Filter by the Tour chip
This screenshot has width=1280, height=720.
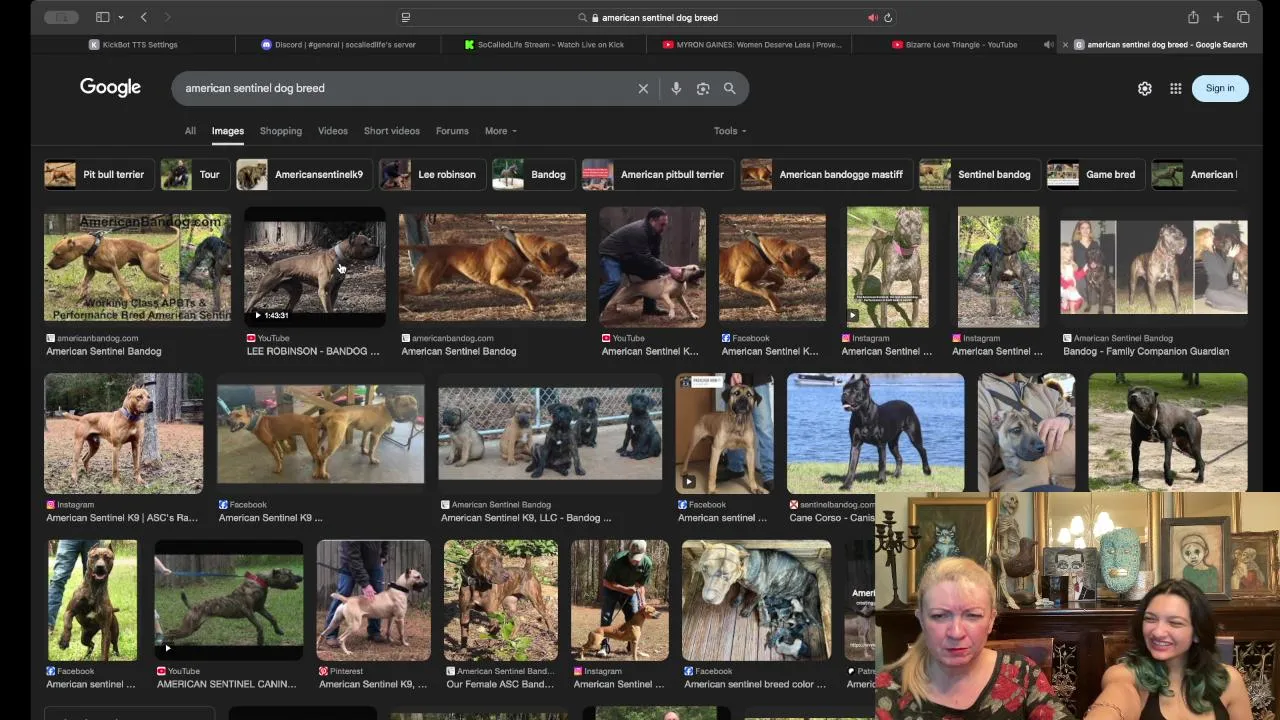tap(194, 174)
